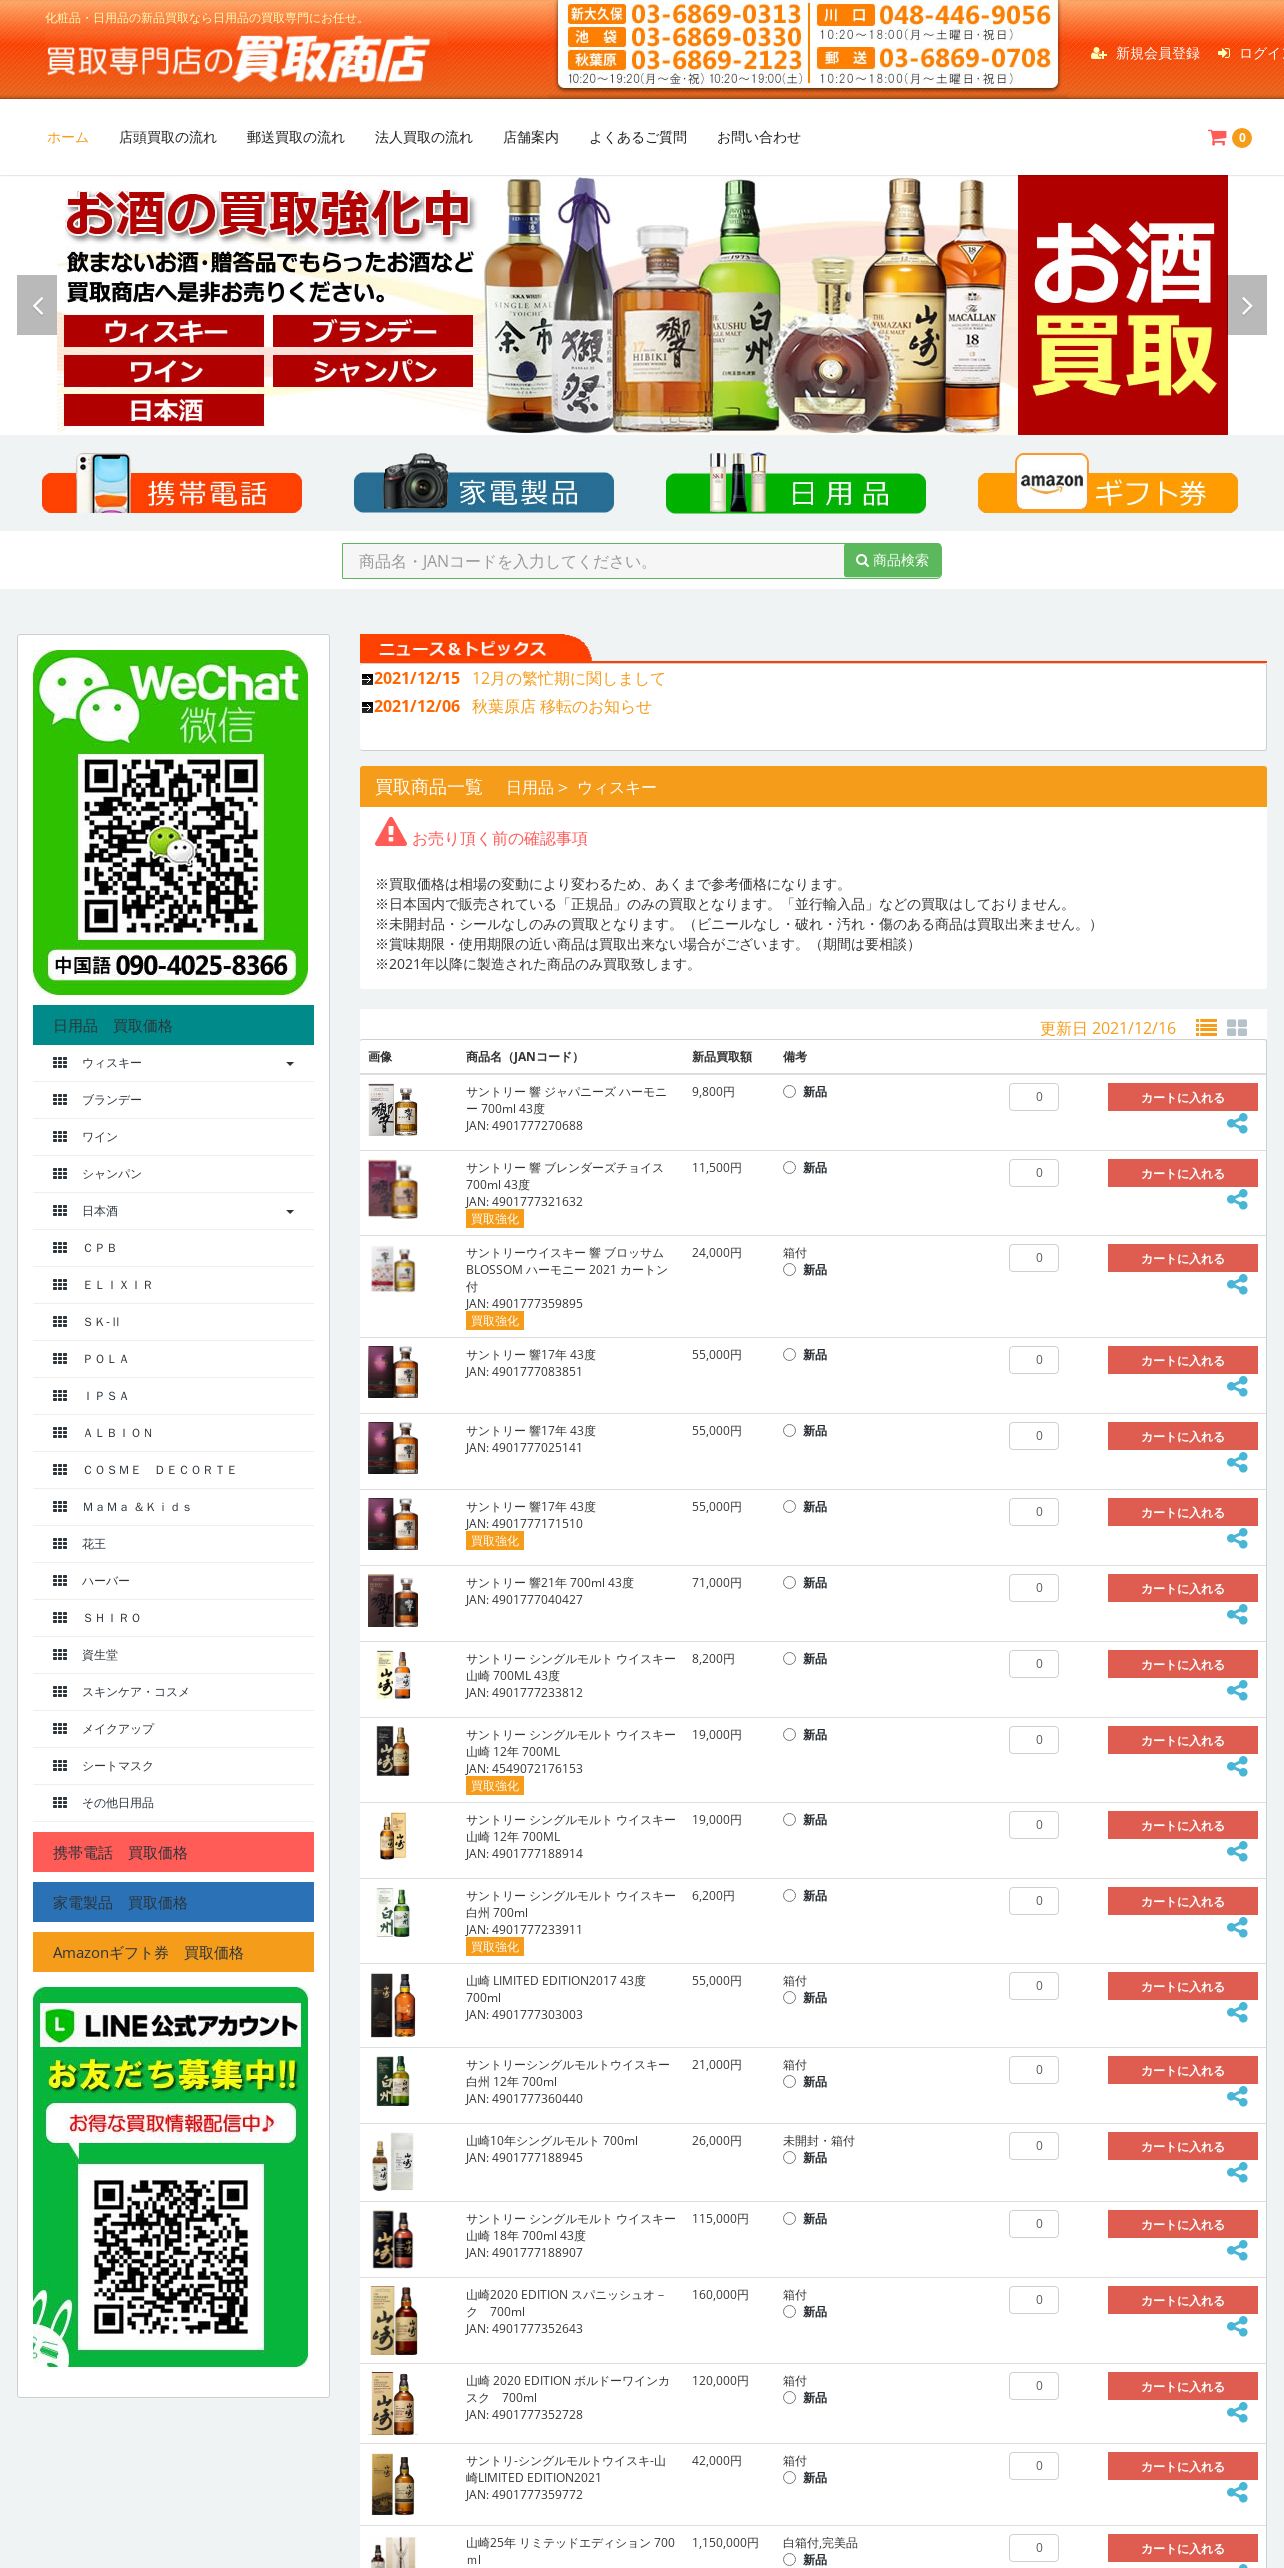Click the 携帯電話 category banner
Image resolution: width=1284 pixels, height=2568 pixels.
pos(172,484)
